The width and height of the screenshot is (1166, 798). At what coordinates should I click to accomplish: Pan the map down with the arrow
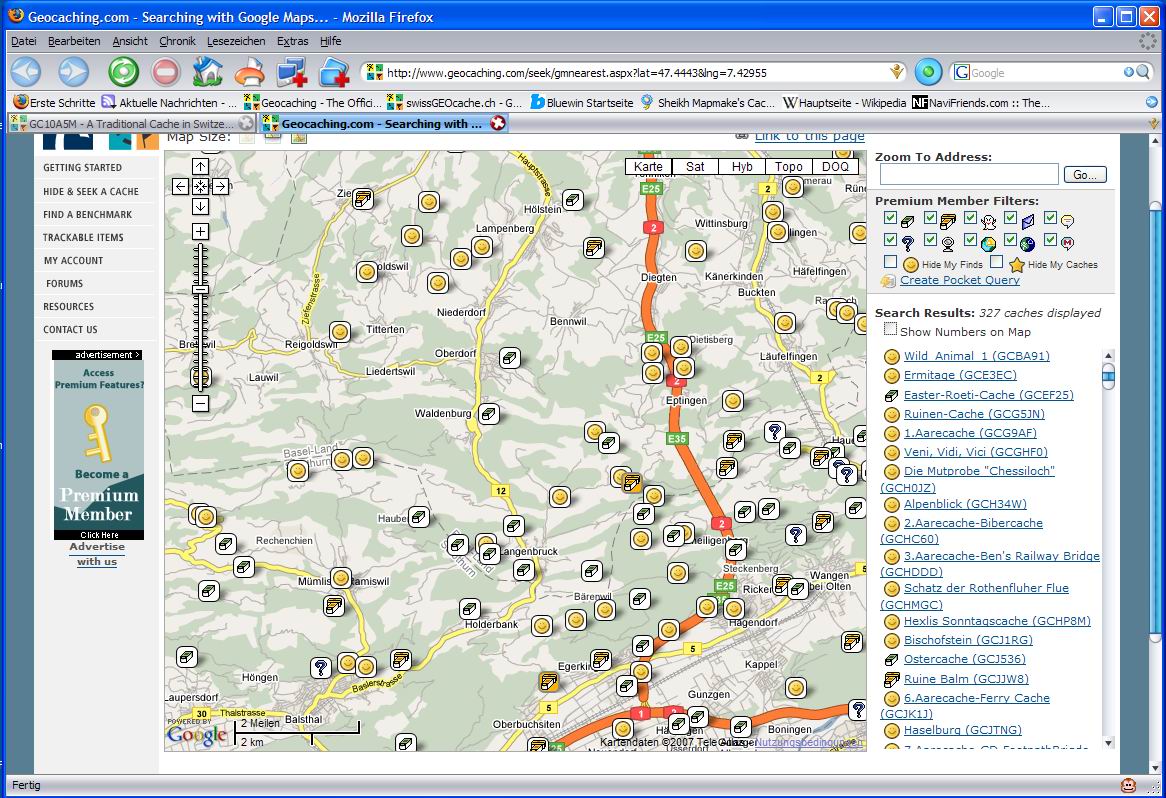(x=200, y=207)
